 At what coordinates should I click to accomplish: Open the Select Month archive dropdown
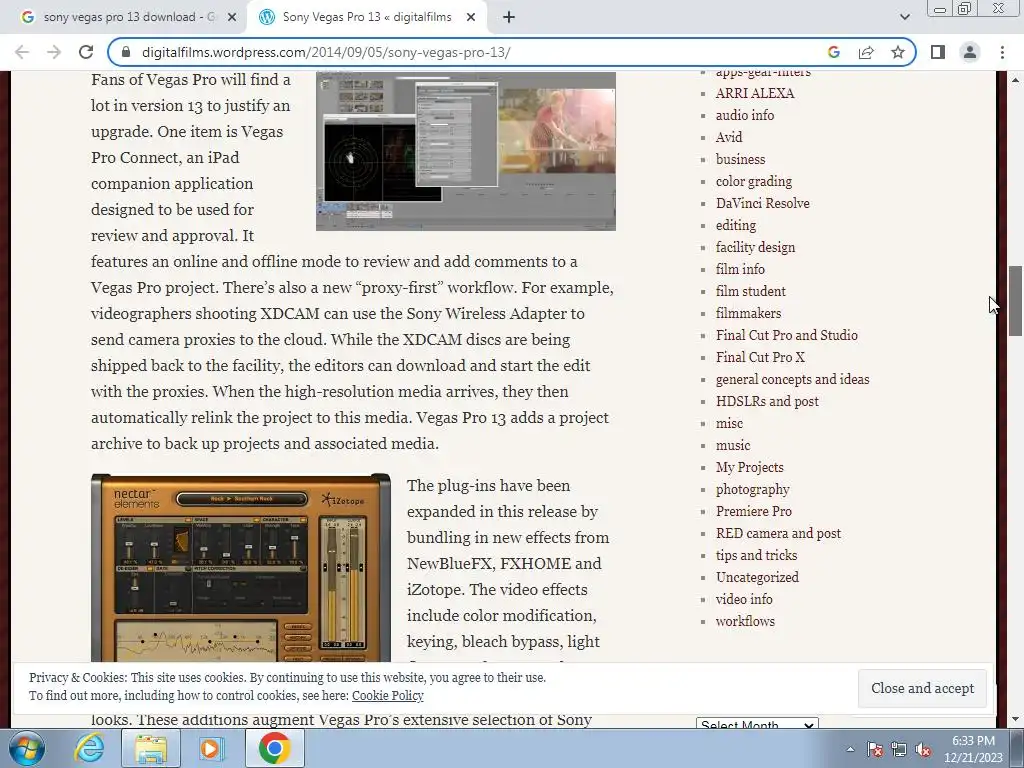[x=757, y=724]
